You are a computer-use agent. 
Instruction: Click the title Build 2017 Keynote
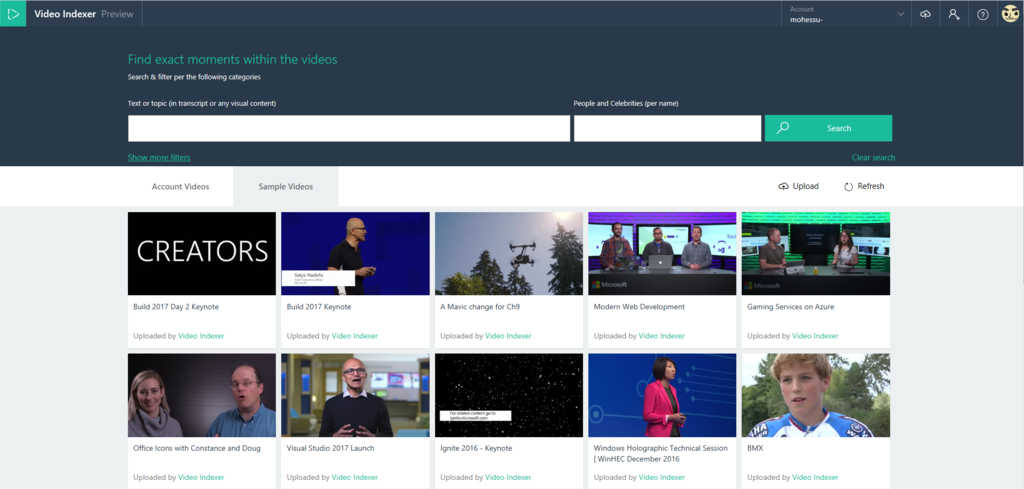tap(319, 307)
